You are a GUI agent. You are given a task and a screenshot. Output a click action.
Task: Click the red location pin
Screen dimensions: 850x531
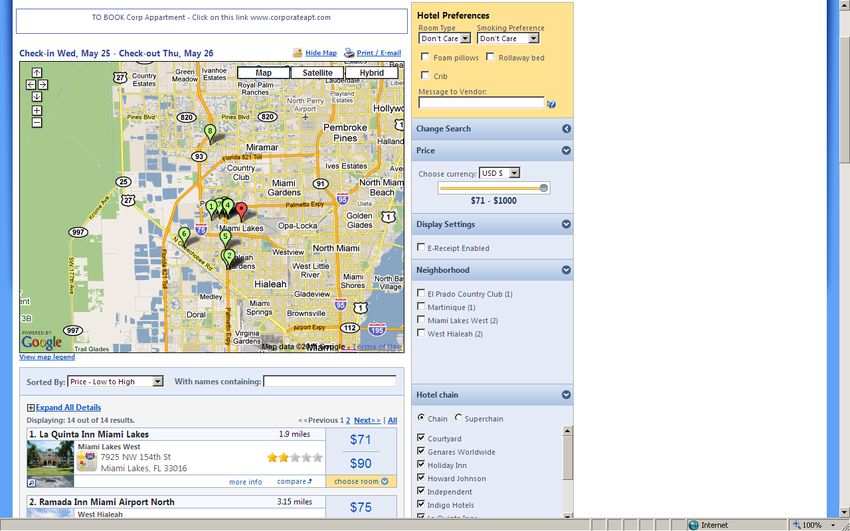click(241, 211)
